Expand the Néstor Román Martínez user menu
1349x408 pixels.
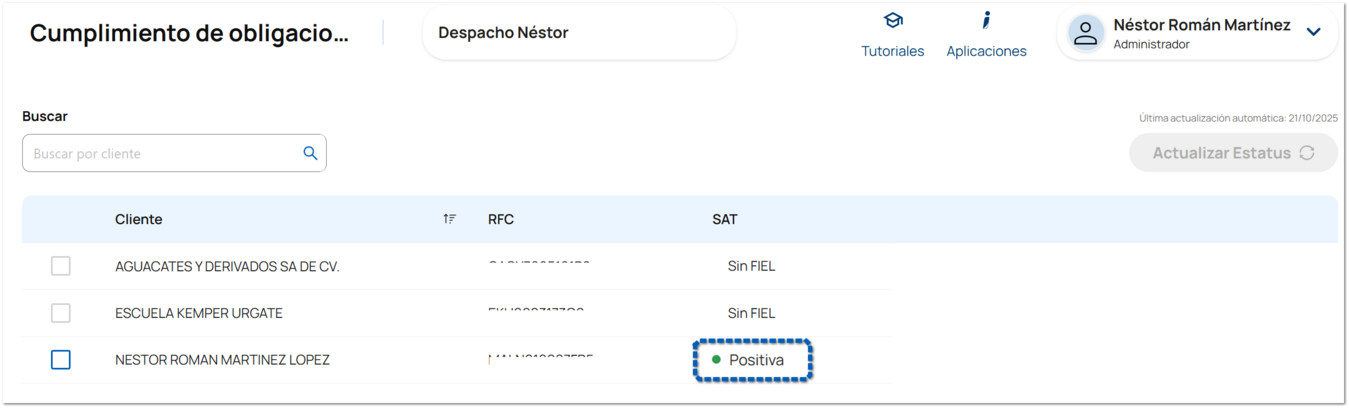coord(1314,32)
